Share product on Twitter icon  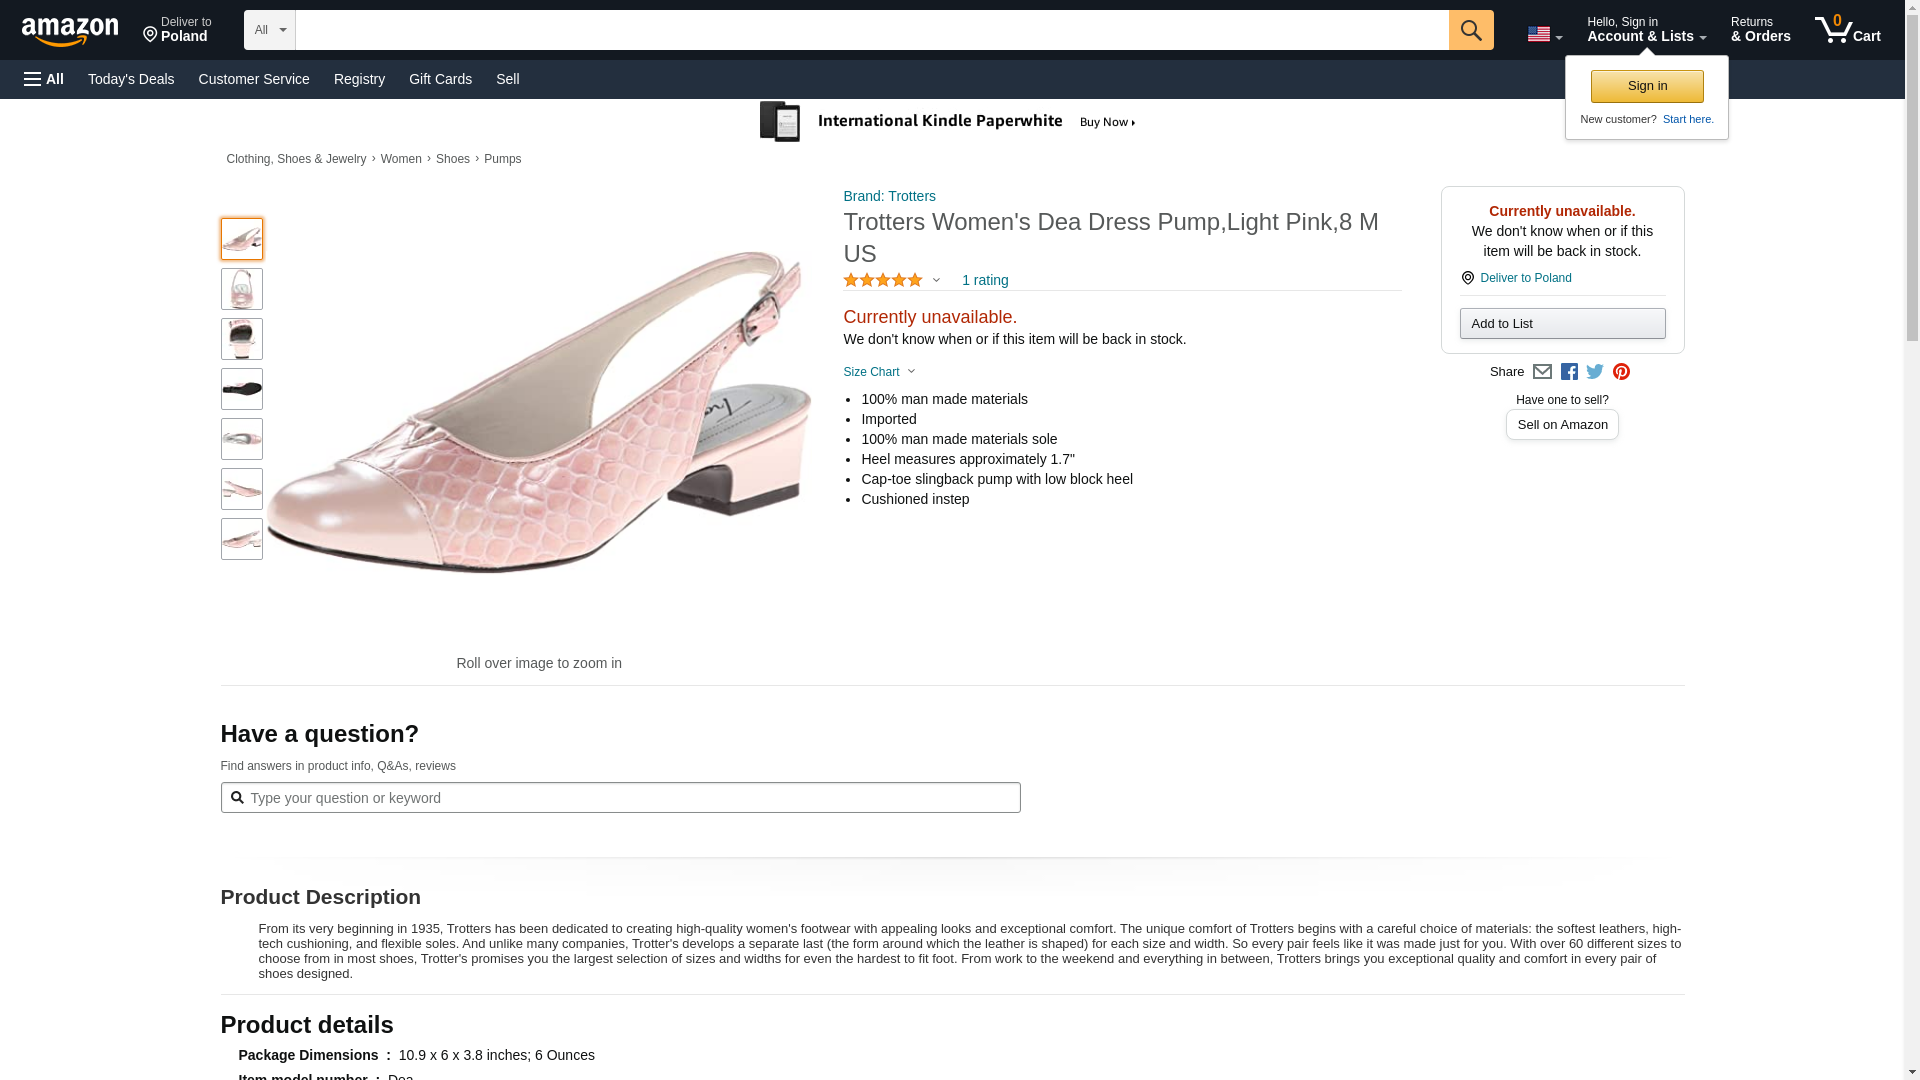tap(1595, 372)
